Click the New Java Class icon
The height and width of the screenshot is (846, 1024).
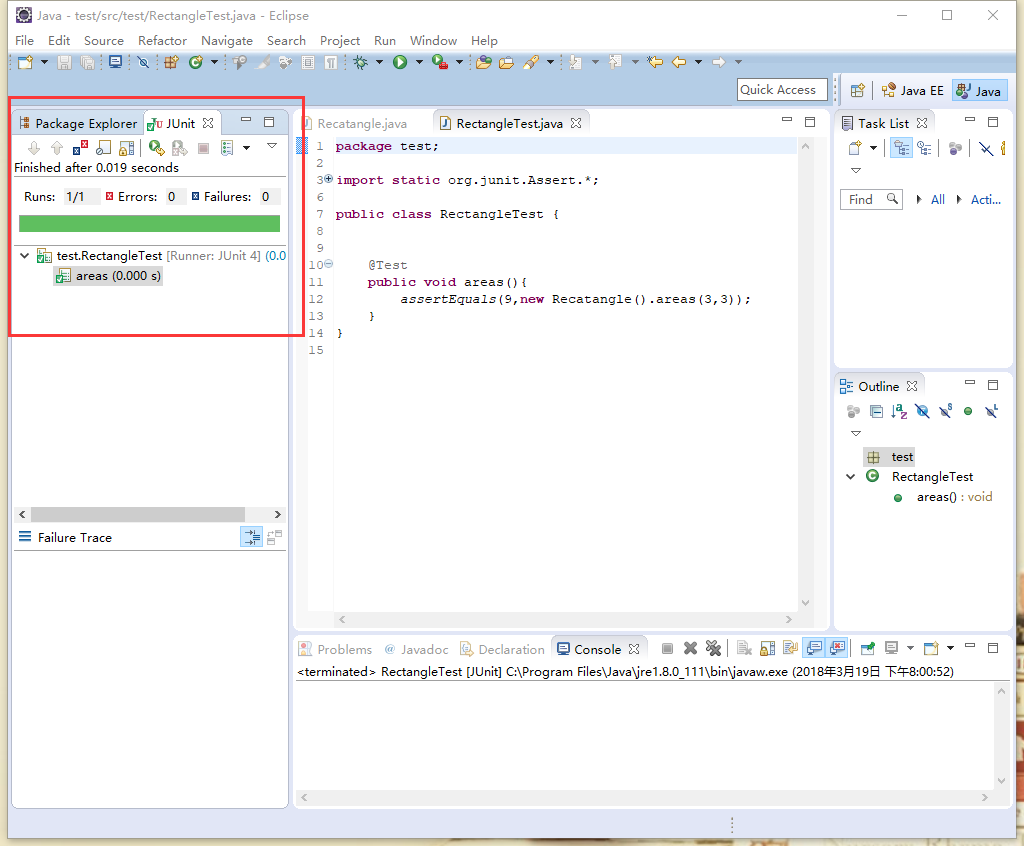(195, 62)
